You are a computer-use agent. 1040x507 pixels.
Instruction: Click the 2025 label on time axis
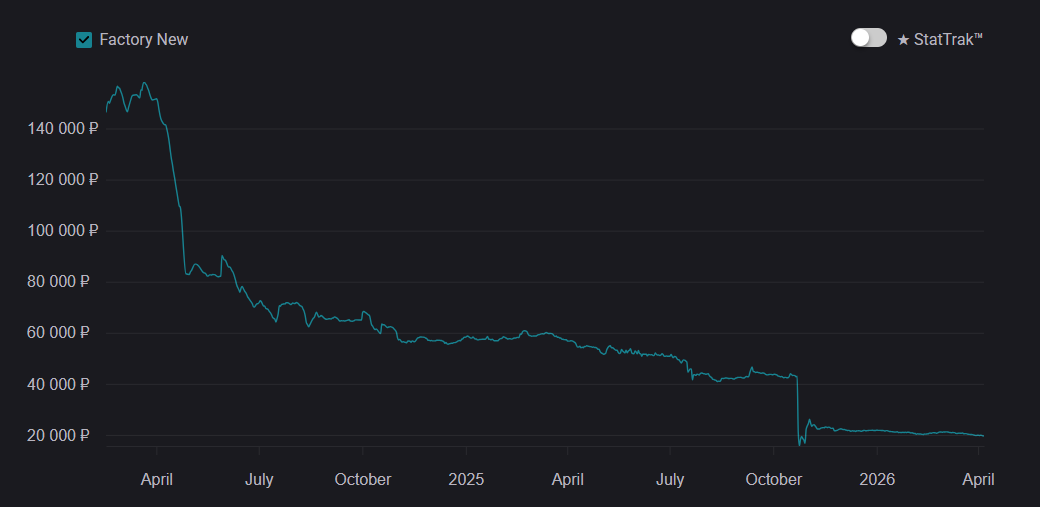(x=466, y=479)
